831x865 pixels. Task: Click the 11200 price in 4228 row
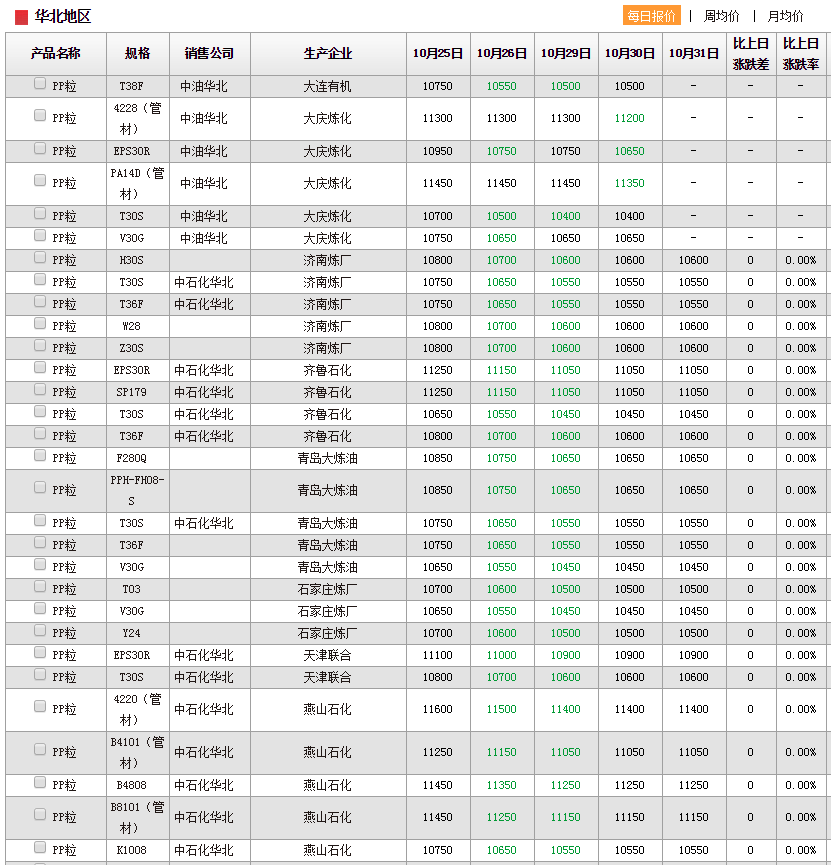click(630, 118)
